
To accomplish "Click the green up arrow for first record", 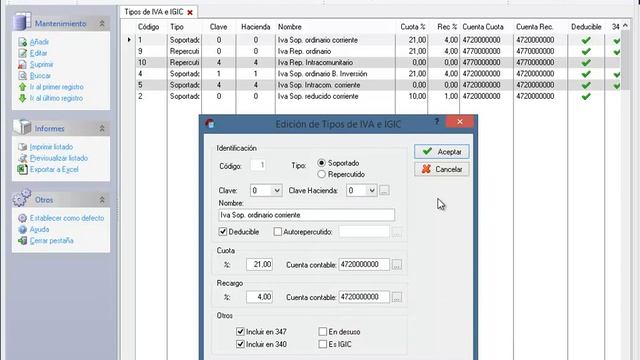I will click(22, 87).
